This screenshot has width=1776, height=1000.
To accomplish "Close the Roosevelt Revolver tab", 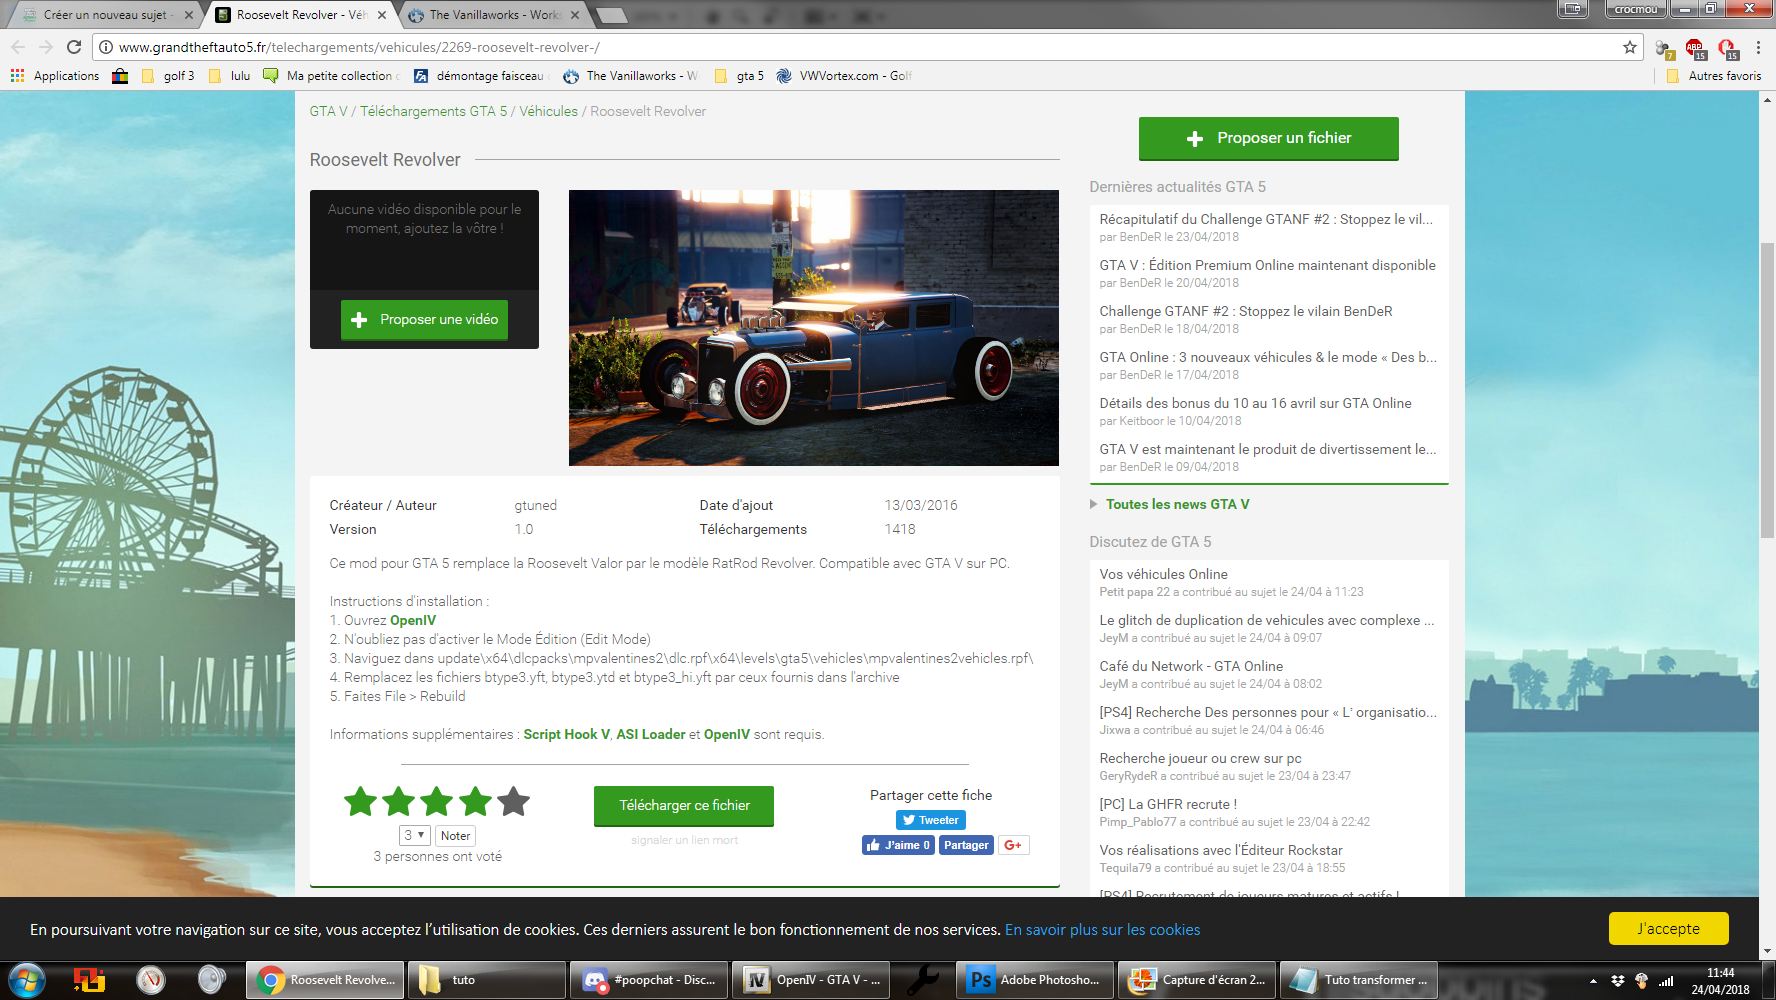I will click(x=382, y=15).
